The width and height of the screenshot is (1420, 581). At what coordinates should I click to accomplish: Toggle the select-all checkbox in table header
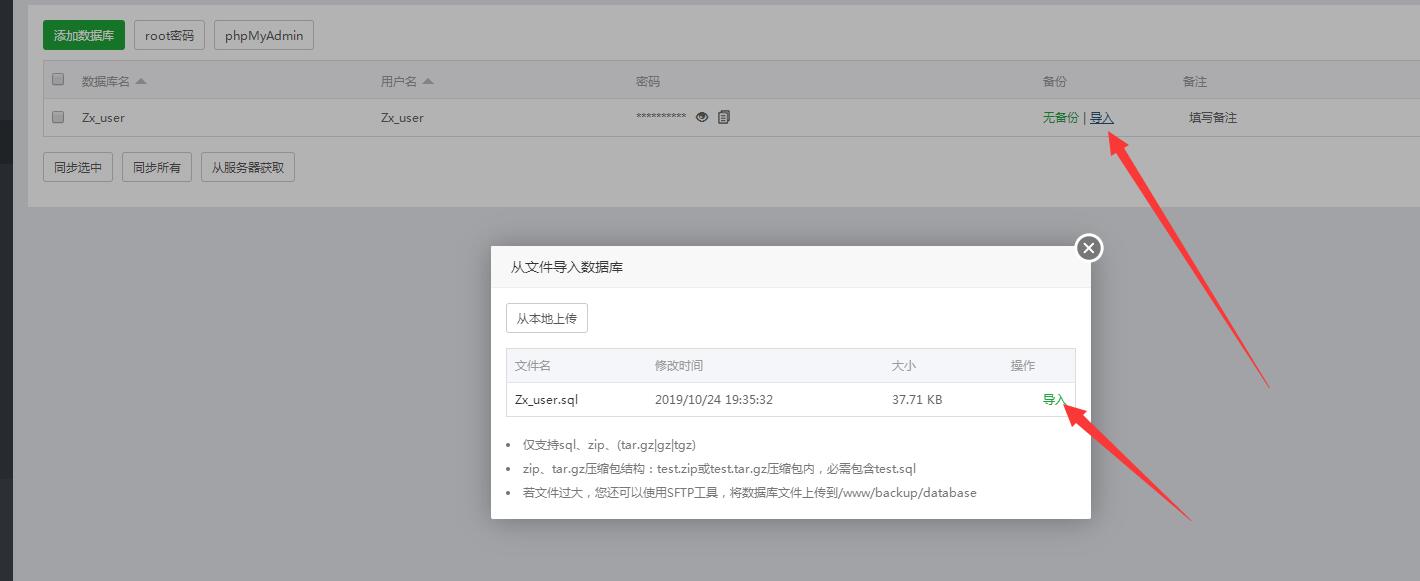point(58,80)
